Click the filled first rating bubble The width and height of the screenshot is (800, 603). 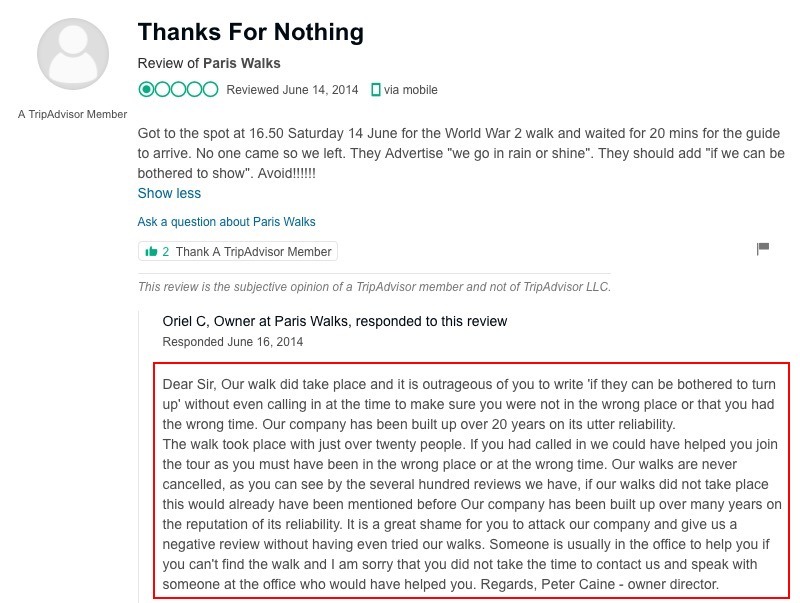coord(147,90)
